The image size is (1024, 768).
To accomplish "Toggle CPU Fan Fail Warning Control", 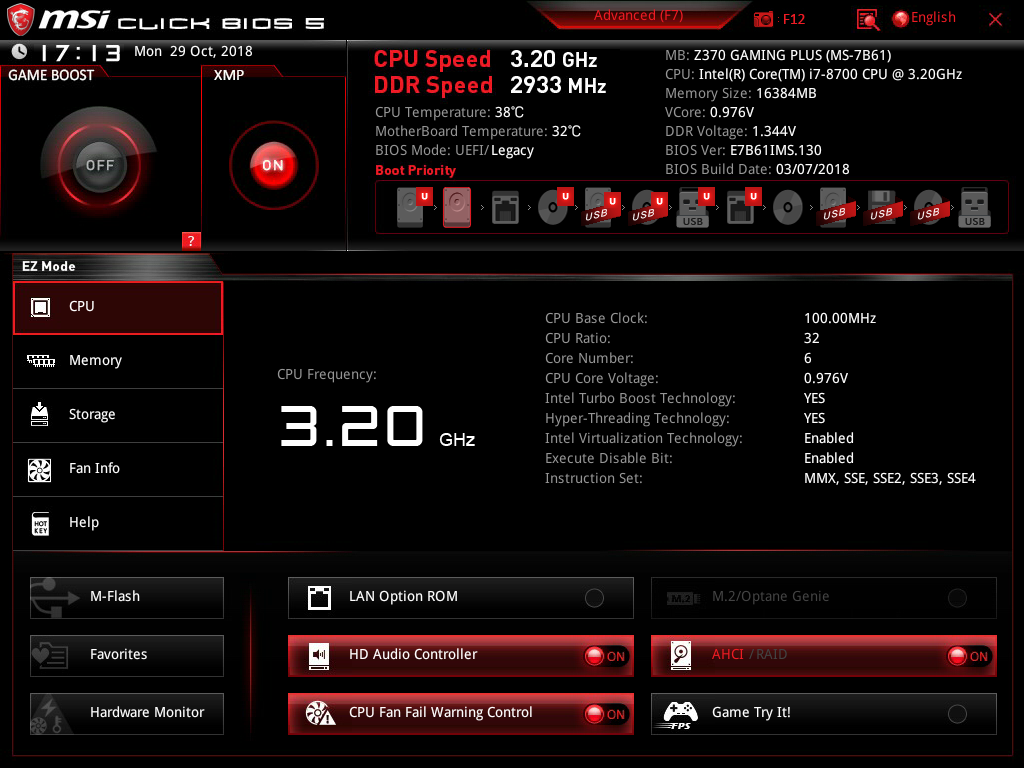I will (x=606, y=714).
